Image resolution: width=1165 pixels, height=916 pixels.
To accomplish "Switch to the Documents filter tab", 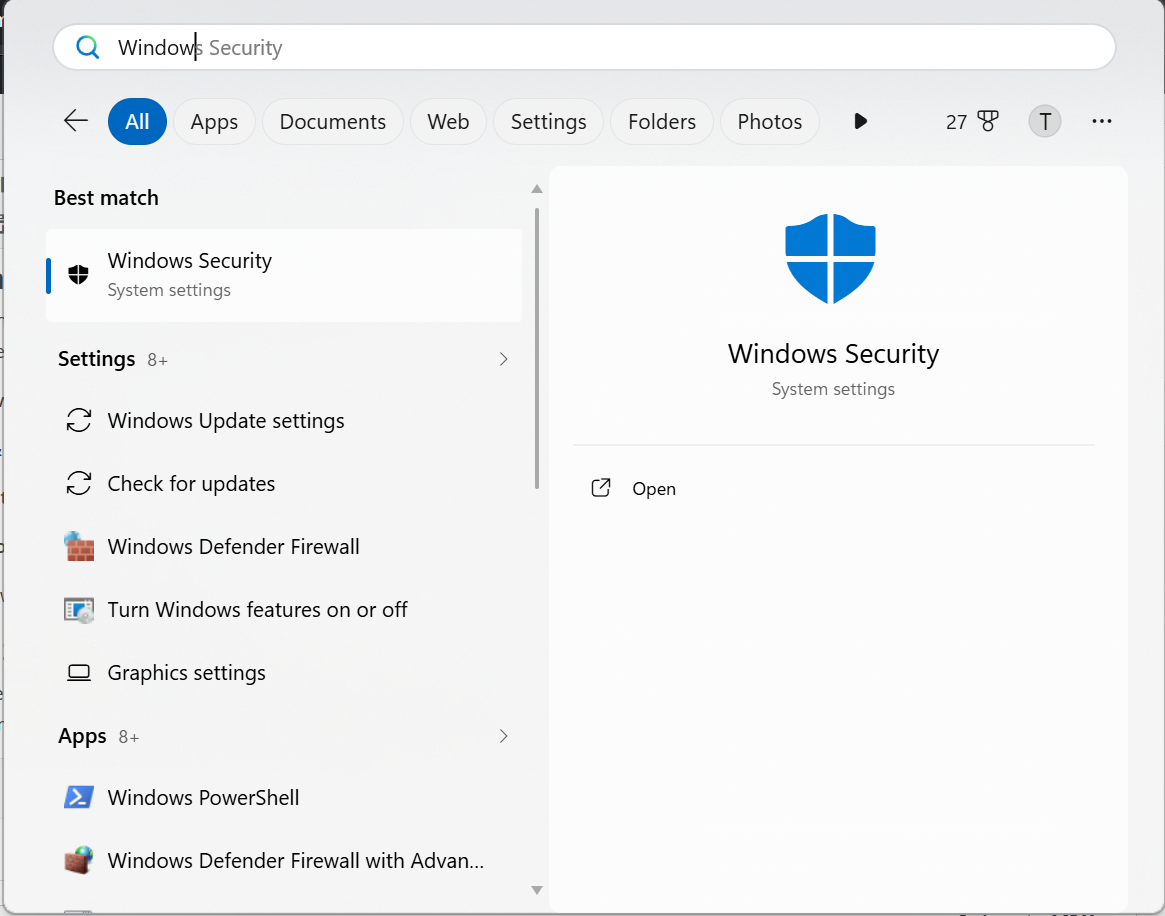I will click(332, 121).
